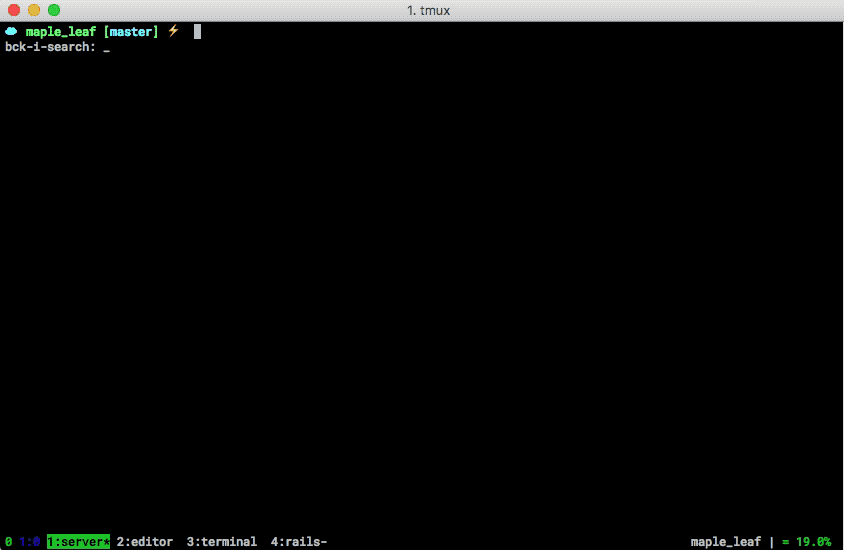The image size is (844, 550).
Task: Select the 1:server tmux window tab
Action: tap(78, 541)
